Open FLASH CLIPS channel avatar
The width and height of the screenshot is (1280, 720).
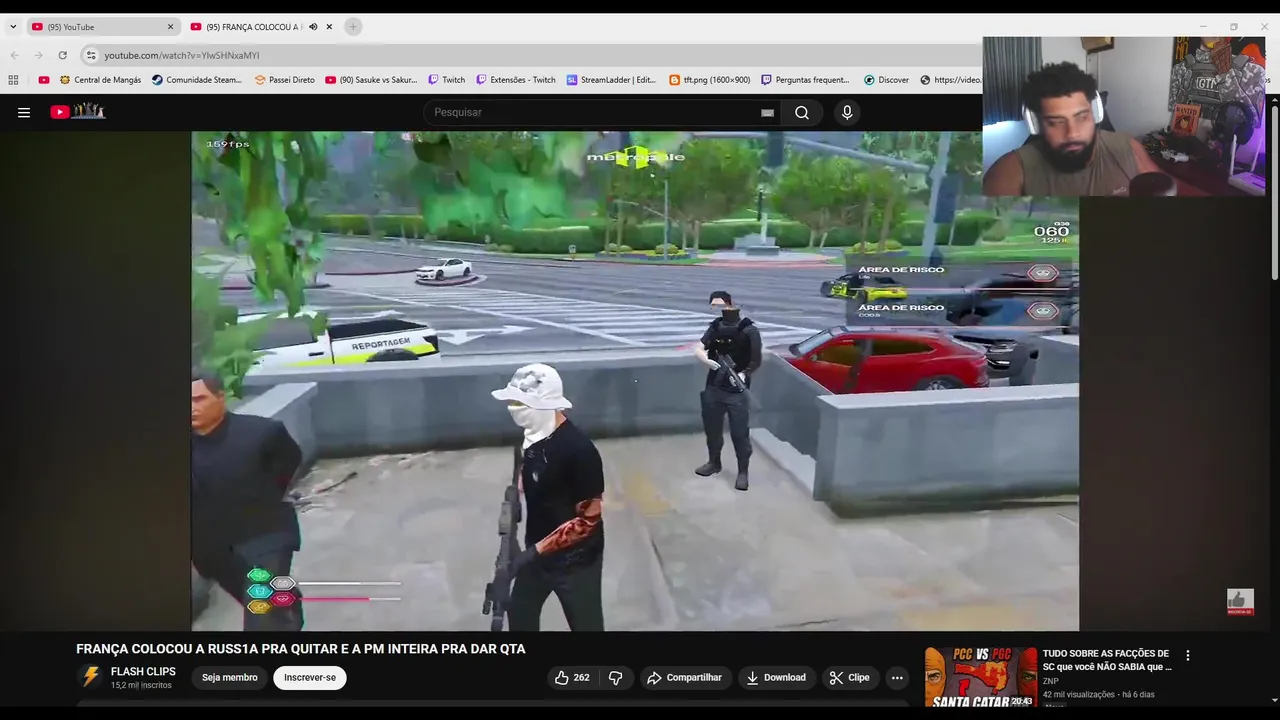[91, 677]
